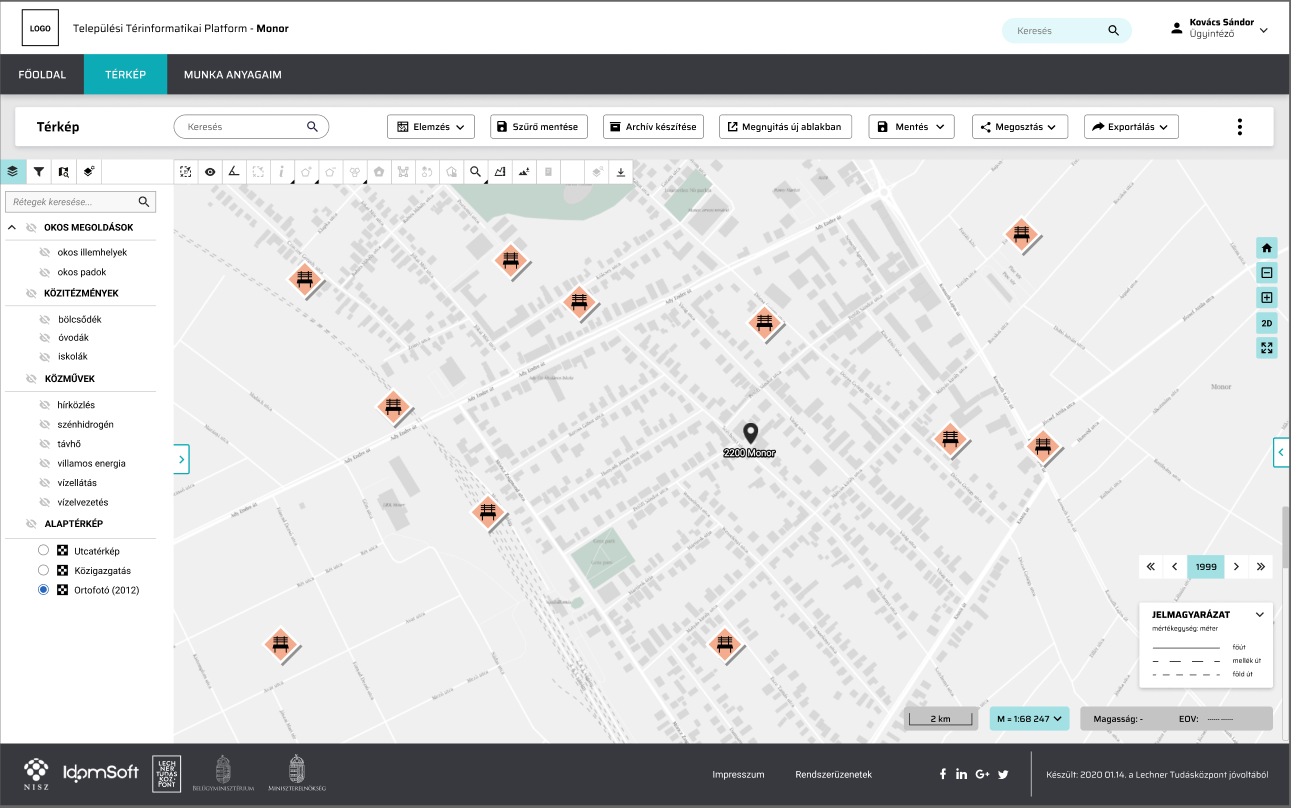Collapse the JELMAGYARÁZAT legend panel
Image resolution: width=1291 pixels, height=808 pixels.
[1260, 615]
